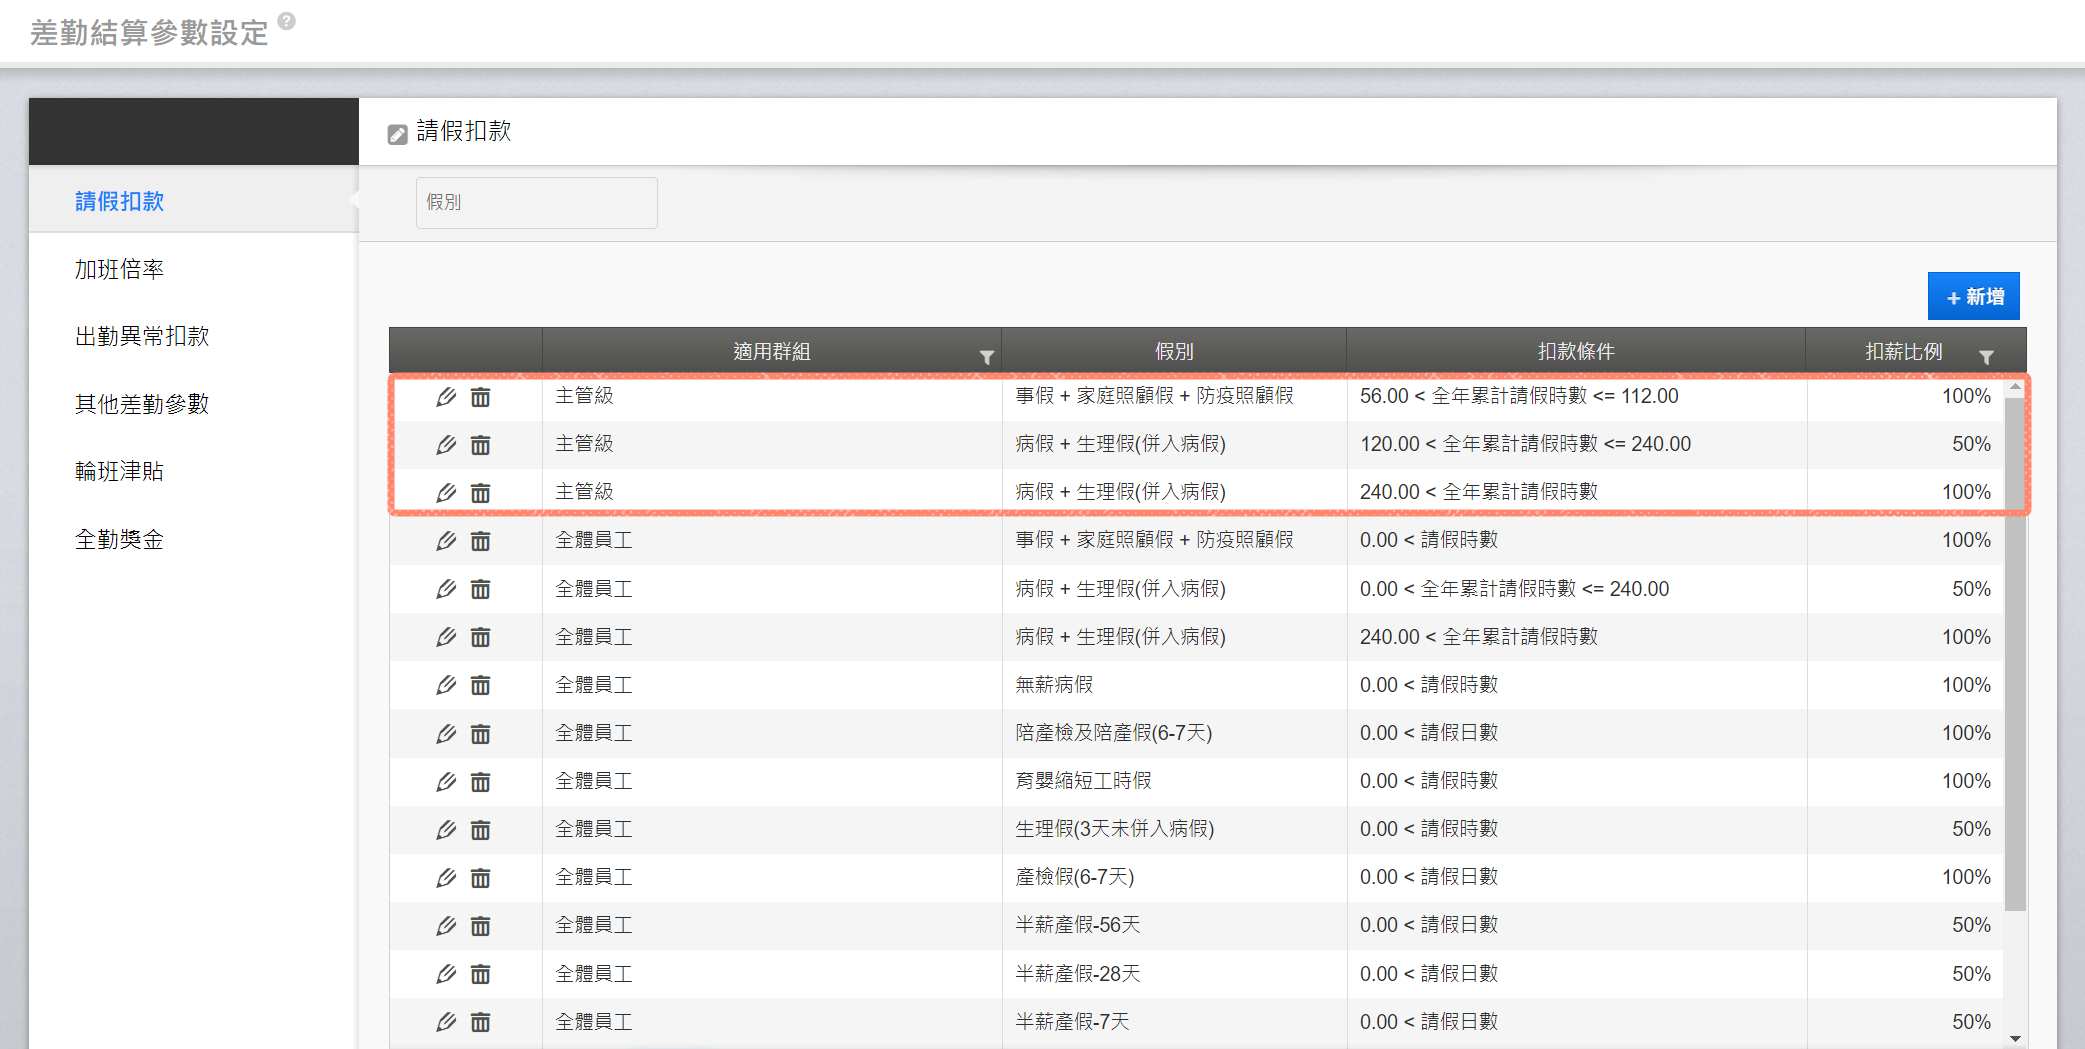Go to 出勤異常扣款 in the sidebar
The width and height of the screenshot is (2085, 1049).
[142, 336]
